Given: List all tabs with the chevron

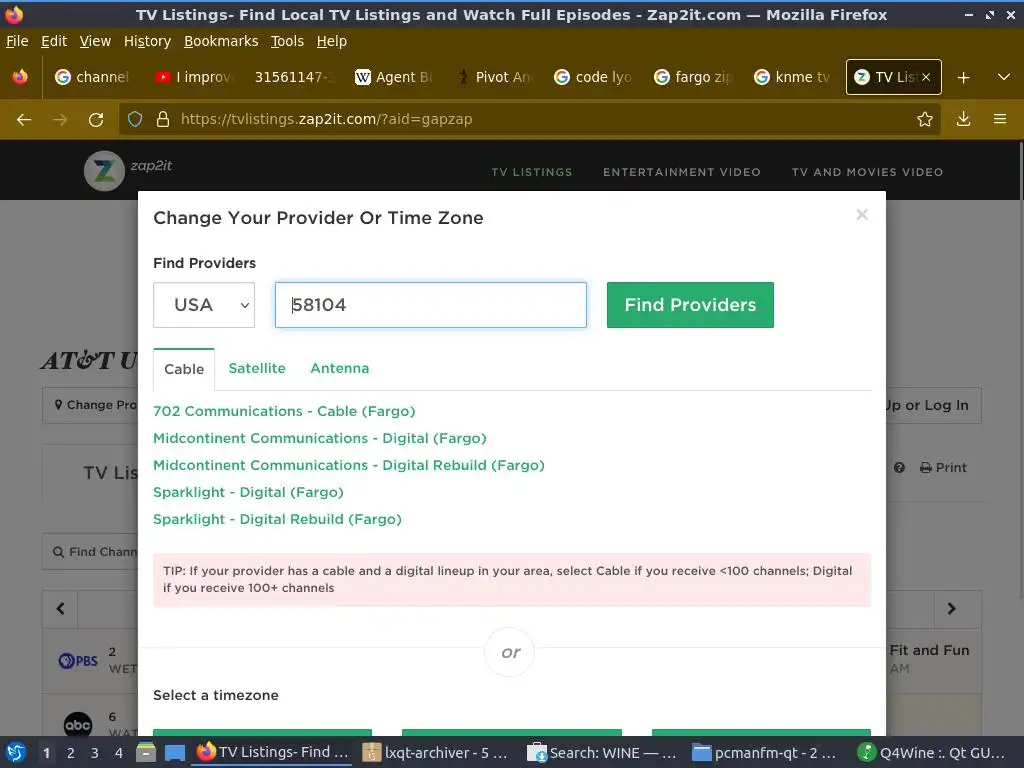Looking at the screenshot, I should click(x=1004, y=77).
